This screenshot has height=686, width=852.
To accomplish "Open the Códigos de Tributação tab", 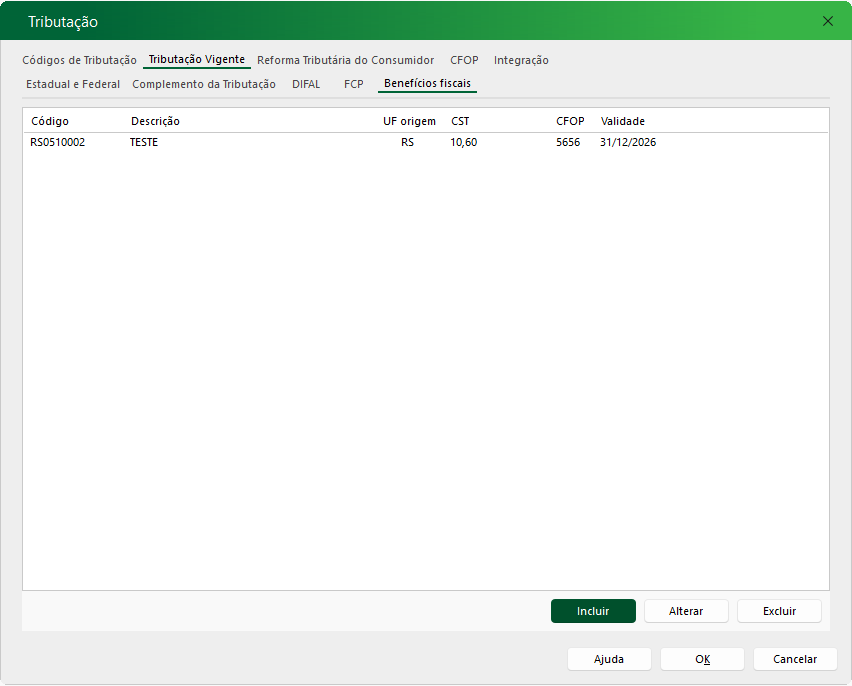I will point(79,60).
